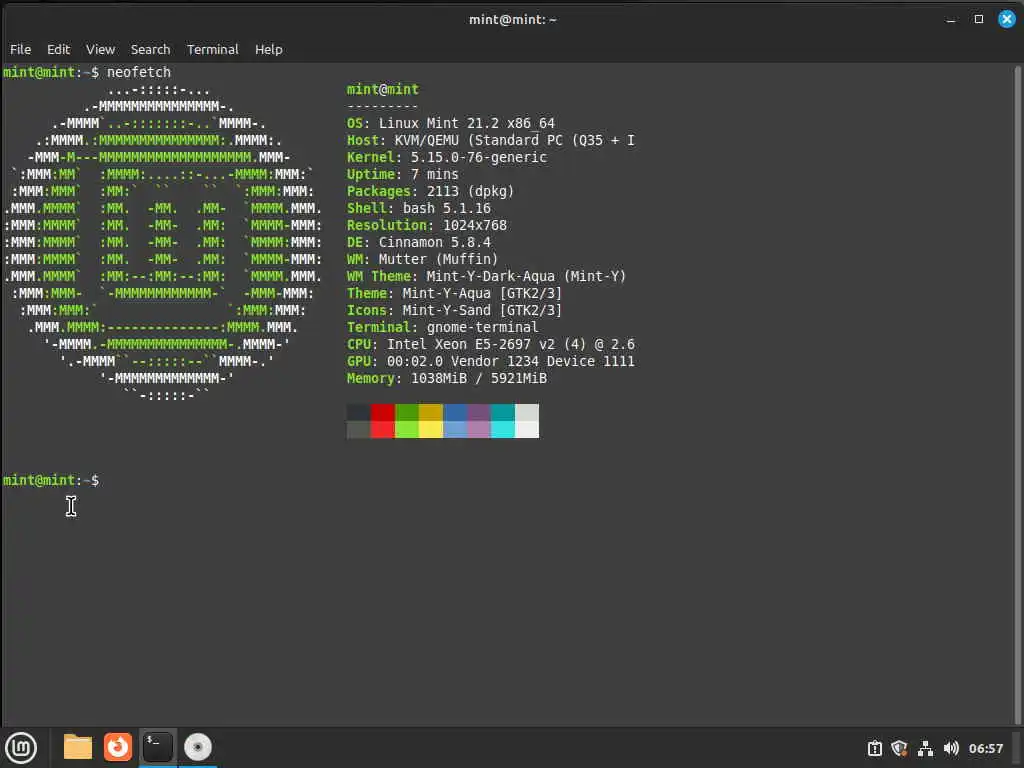
Task: Open the Help menu
Action: (x=268, y=50)
